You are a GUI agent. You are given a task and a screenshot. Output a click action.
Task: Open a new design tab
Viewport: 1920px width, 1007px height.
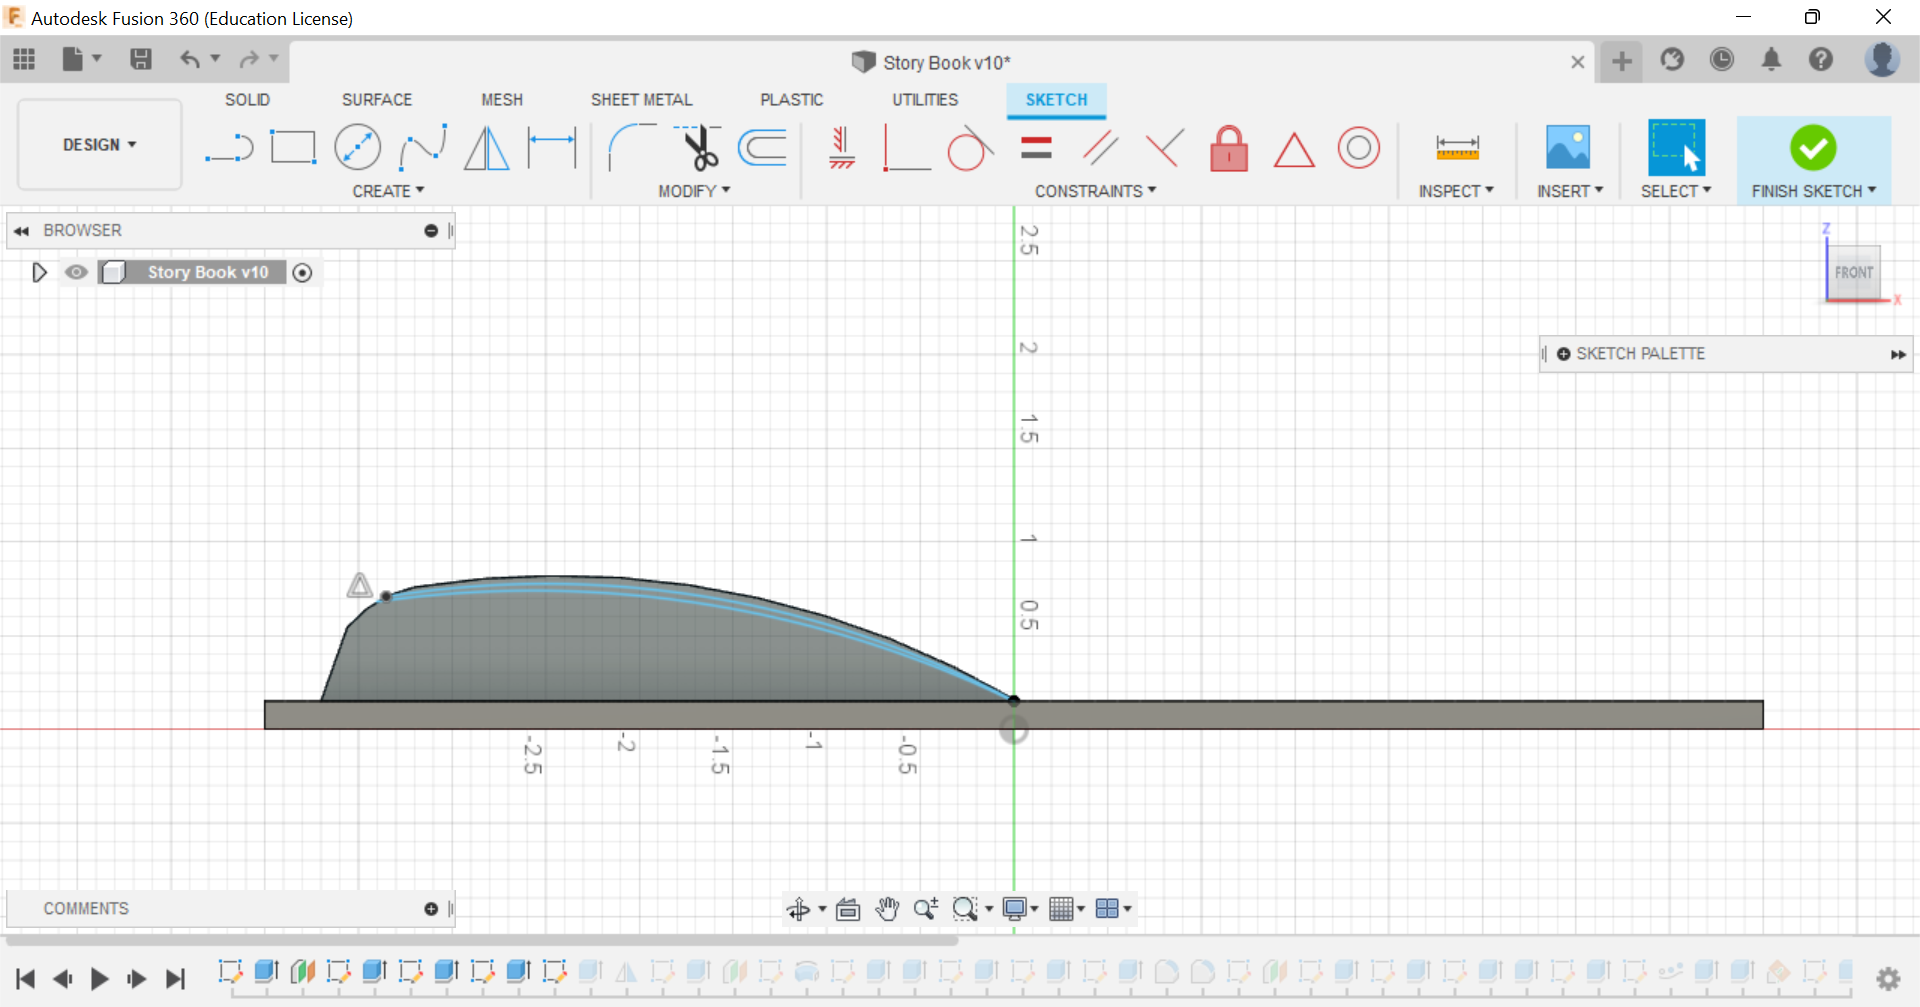click(1622, 62)
